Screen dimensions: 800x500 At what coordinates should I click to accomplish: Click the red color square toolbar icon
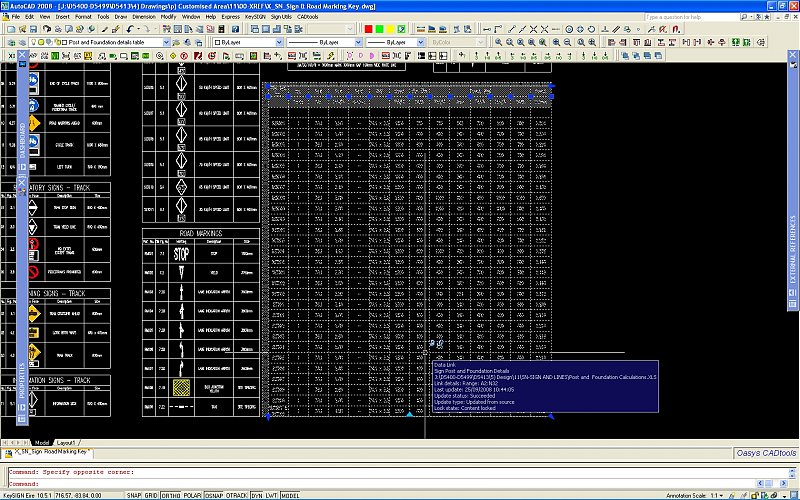(x=369, y=30)
